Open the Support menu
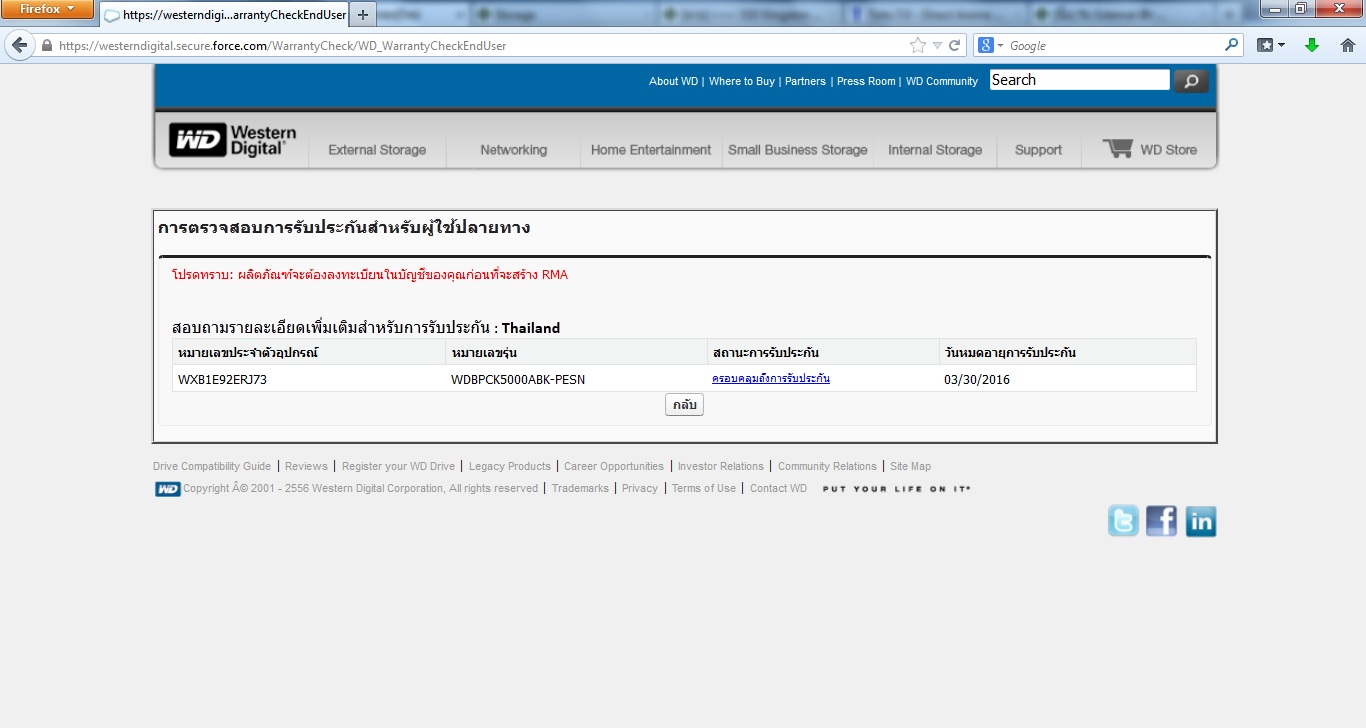The image size is (1366, 728). pyautogui.click(x=1038, y=150)
